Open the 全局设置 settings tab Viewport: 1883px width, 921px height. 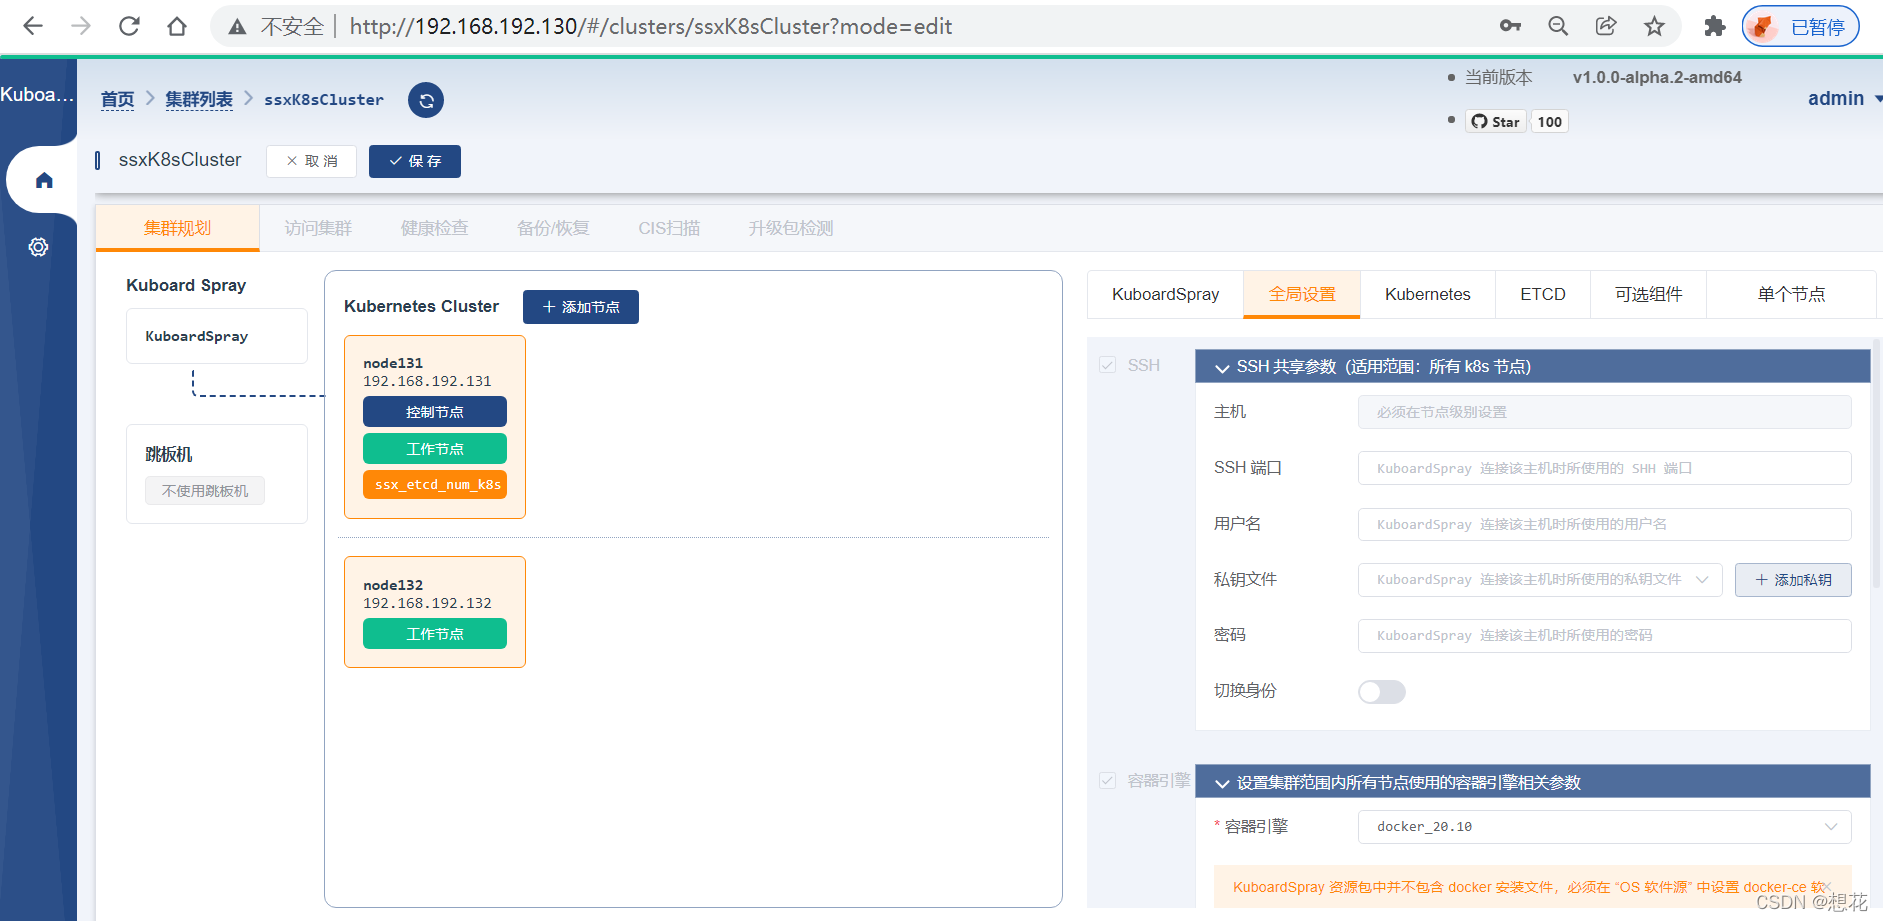1302,294
